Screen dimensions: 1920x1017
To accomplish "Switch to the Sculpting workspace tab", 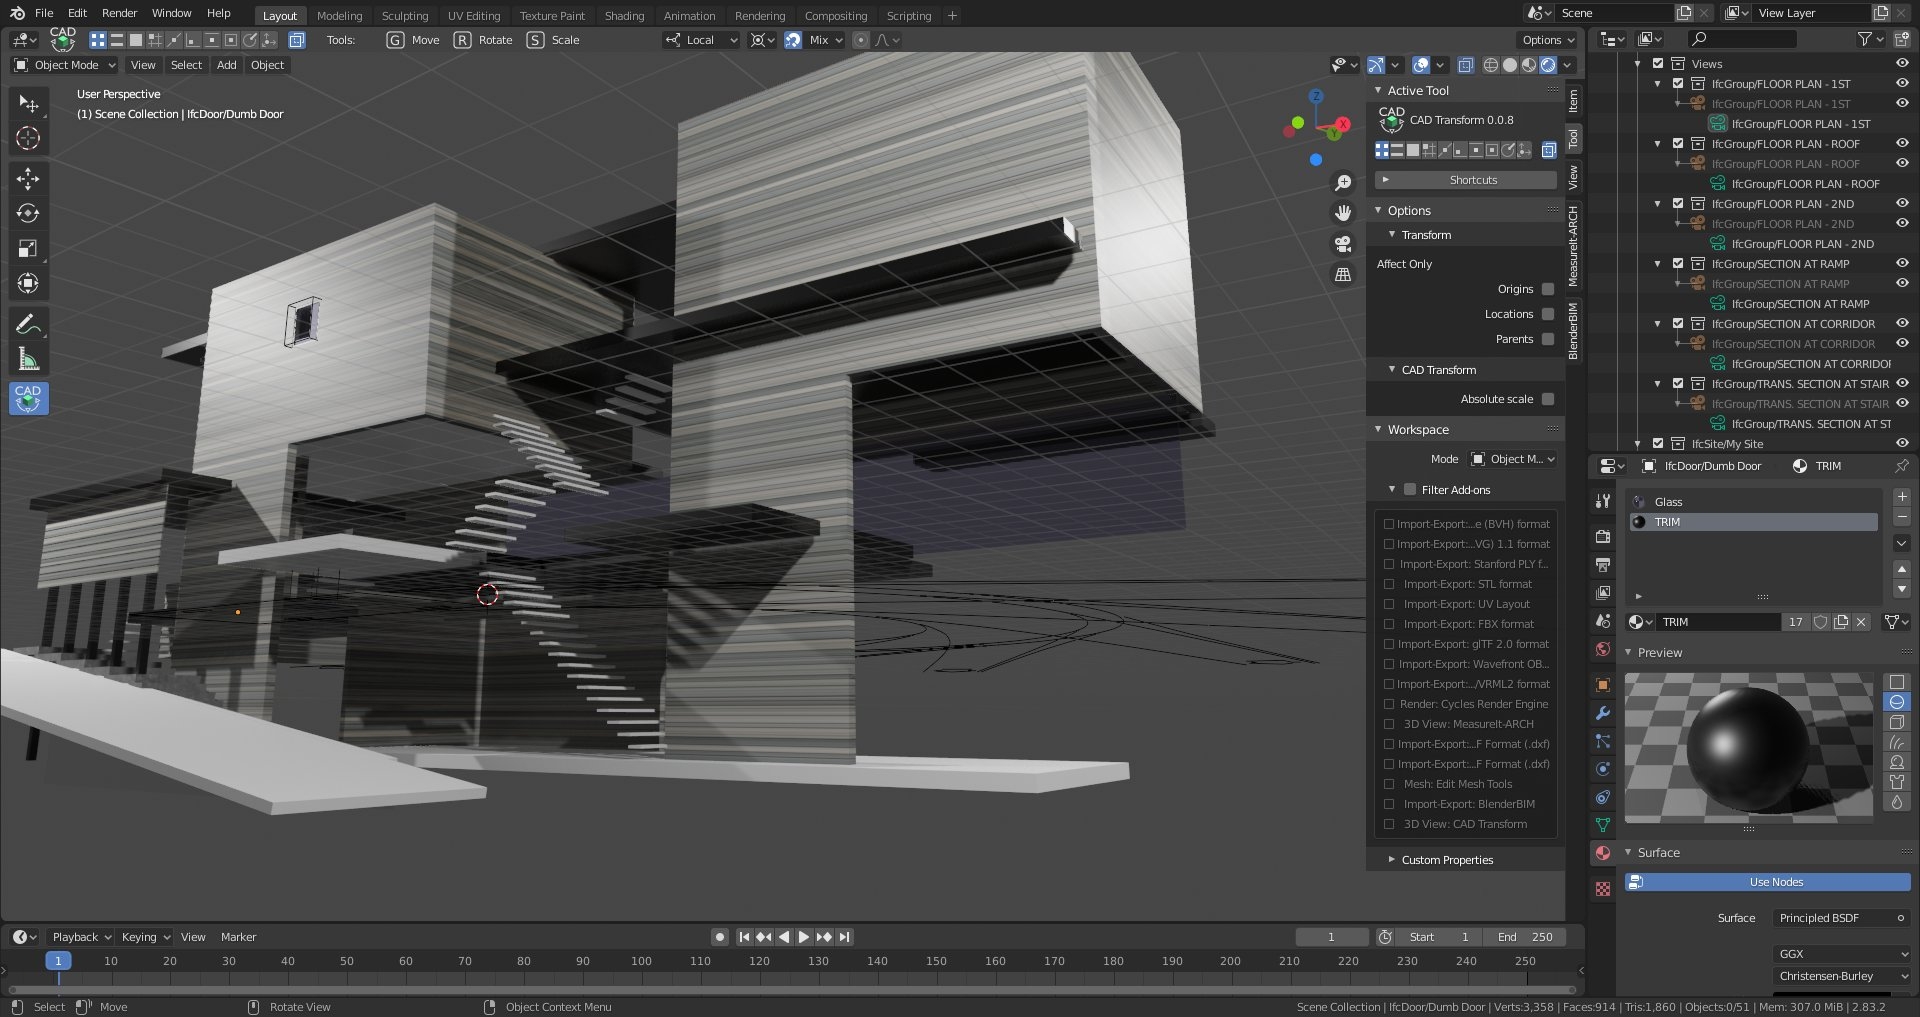I will (x=405, y=15).
